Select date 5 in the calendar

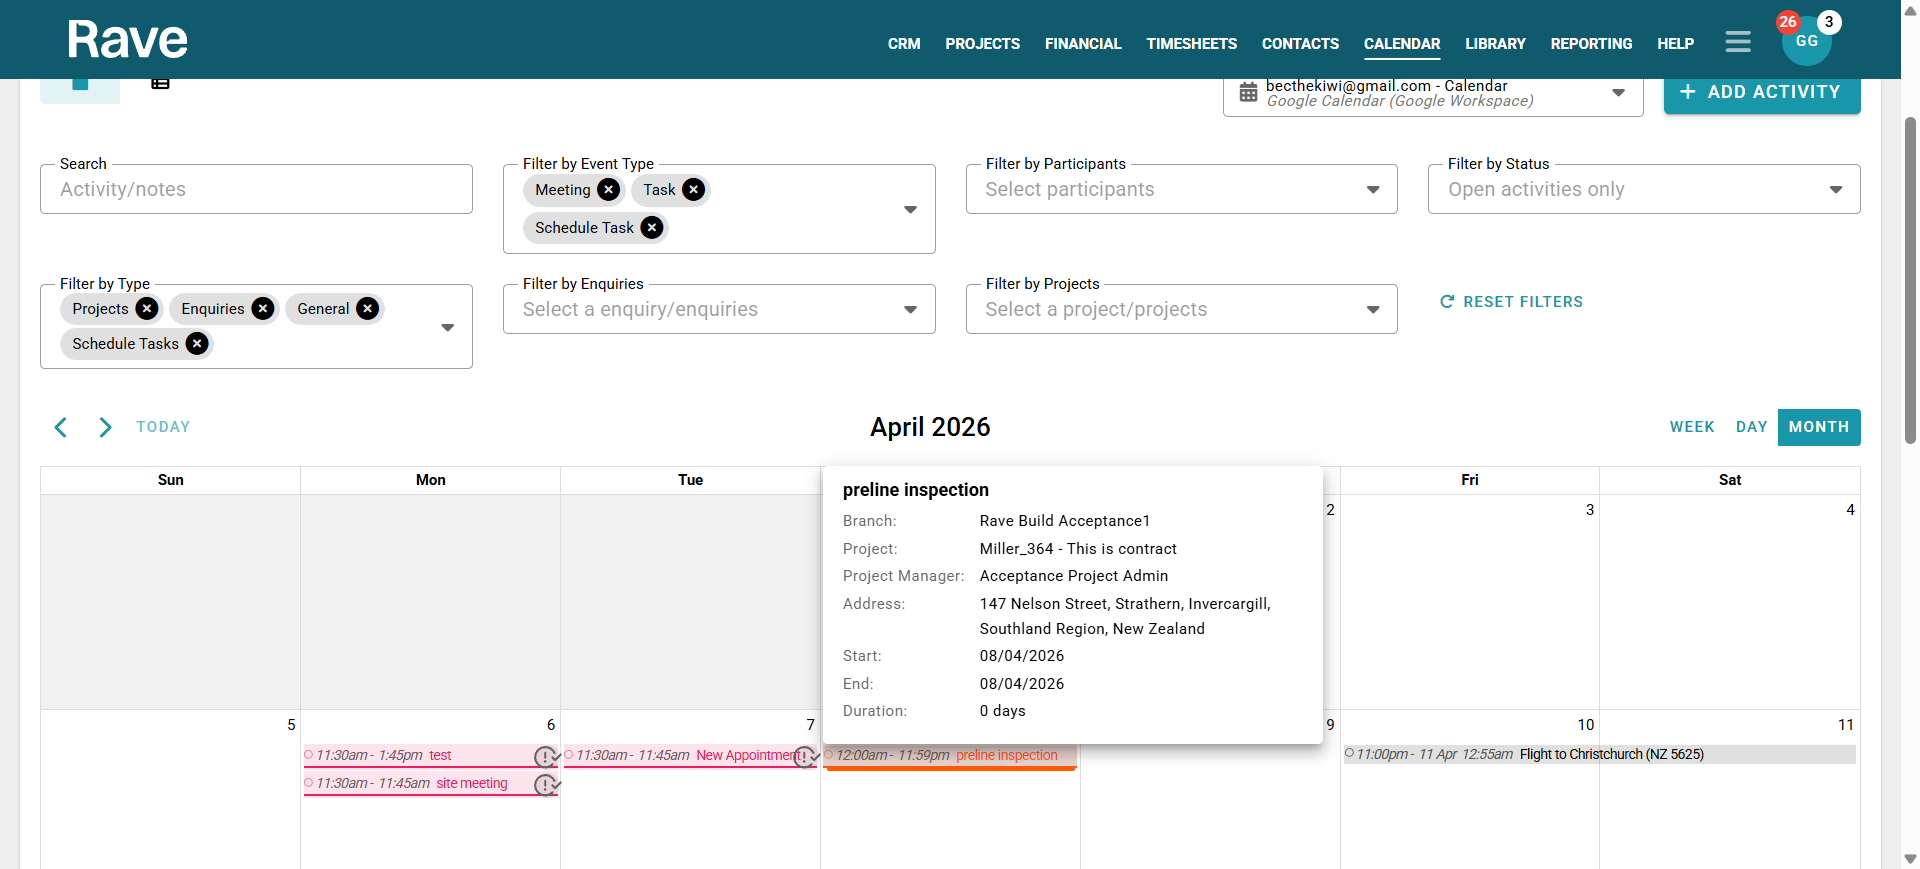click(x=291, y=725)
